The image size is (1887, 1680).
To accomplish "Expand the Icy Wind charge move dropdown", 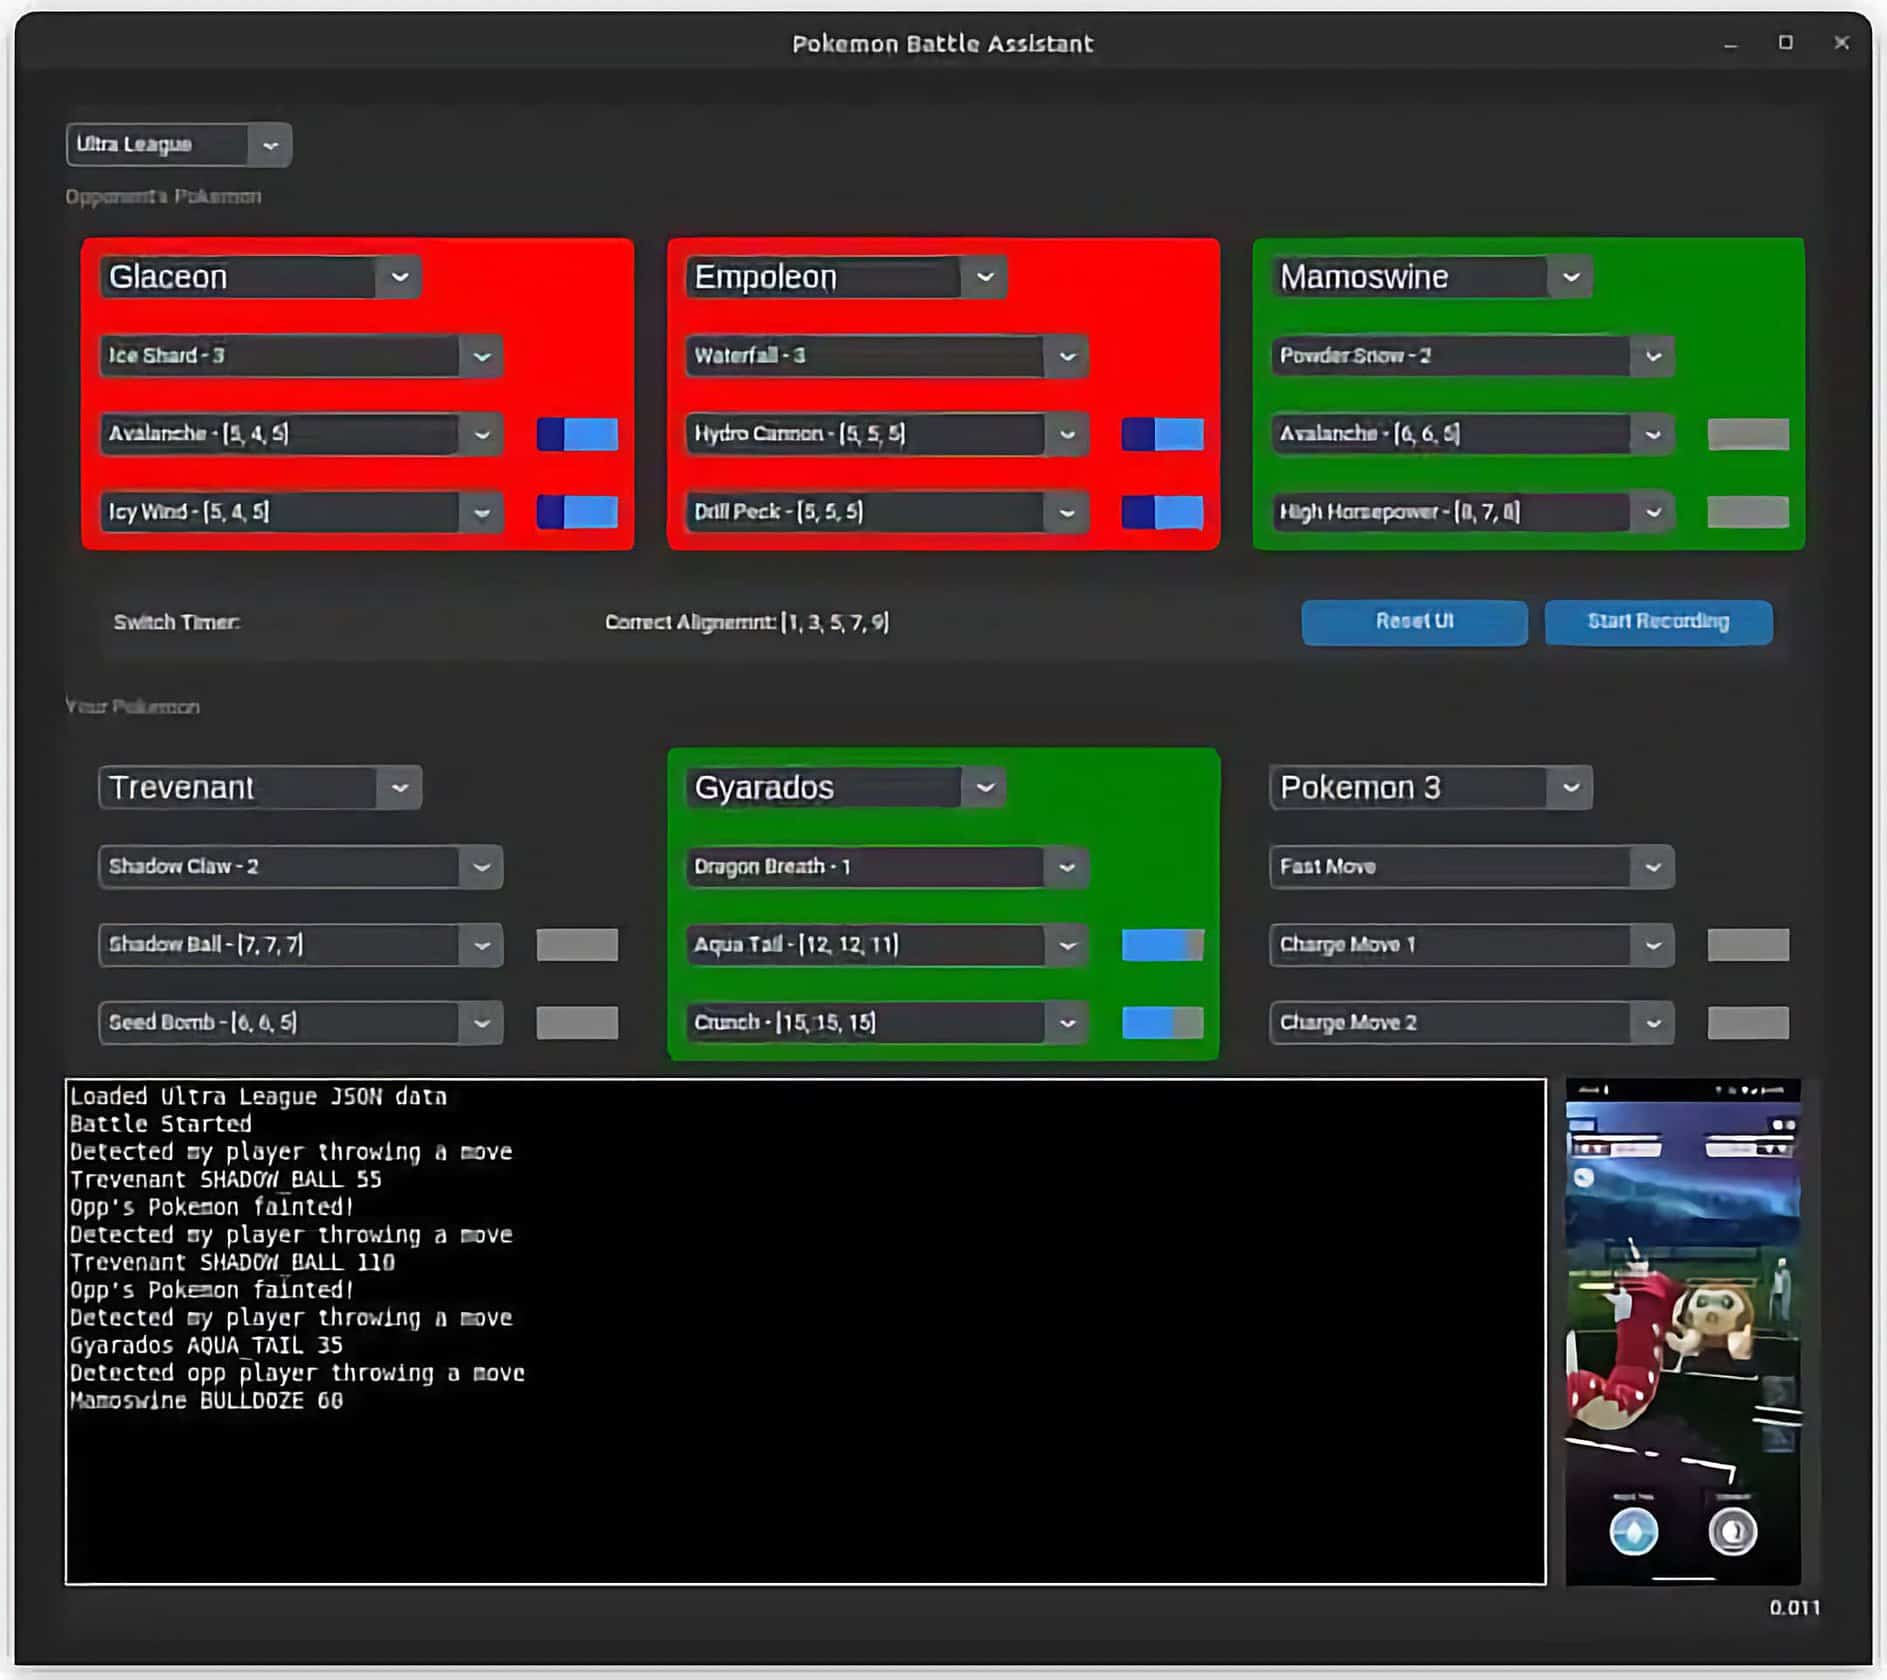I will click(300, 512).
